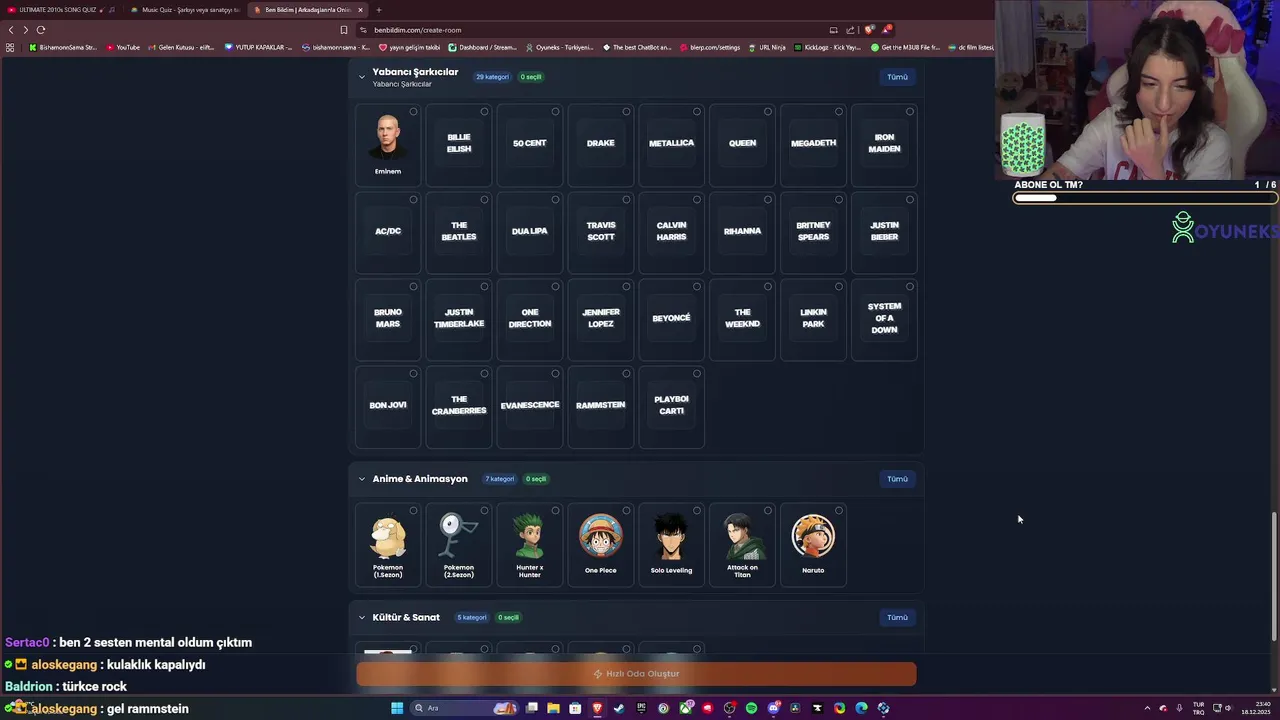
Task: Click the Beyoncé card label
Action: [671, 318]
